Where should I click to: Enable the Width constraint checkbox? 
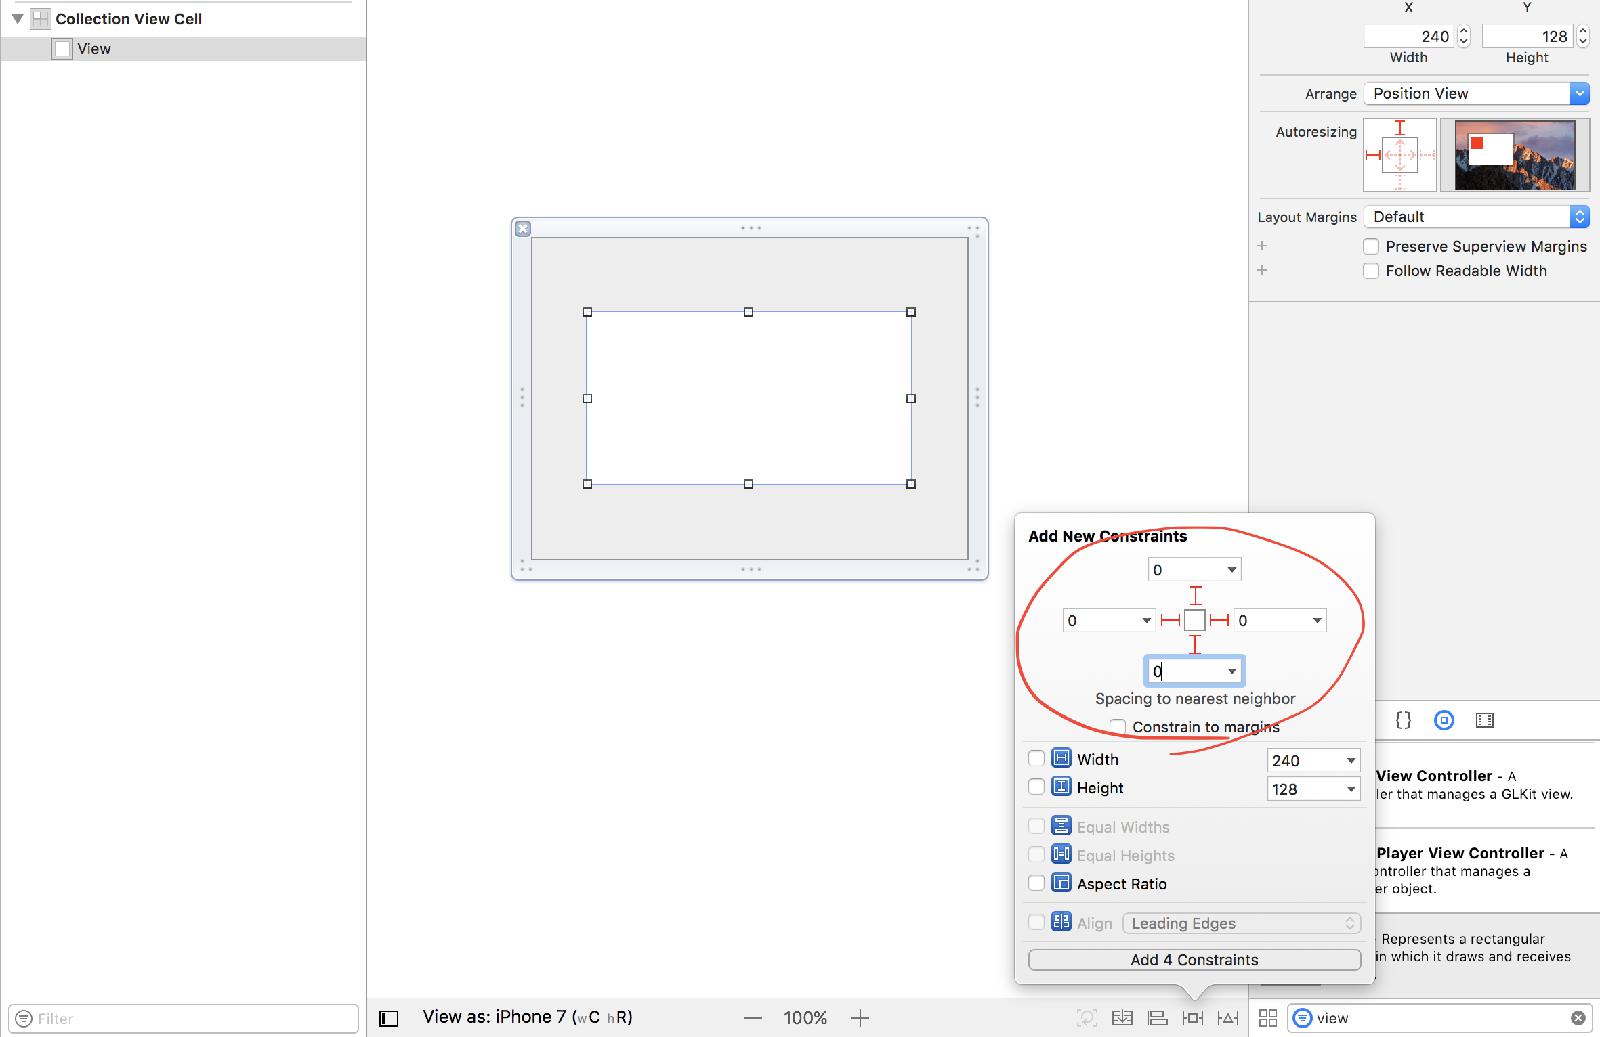(x=1037, y=759)
